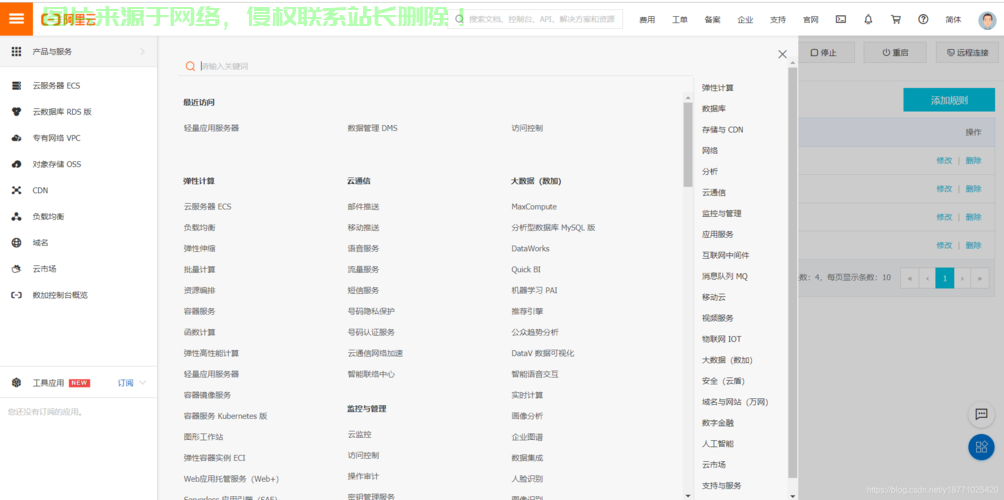
Task: Open 容器服务 Kubernetes 版 link
Action: coord(225,416)
